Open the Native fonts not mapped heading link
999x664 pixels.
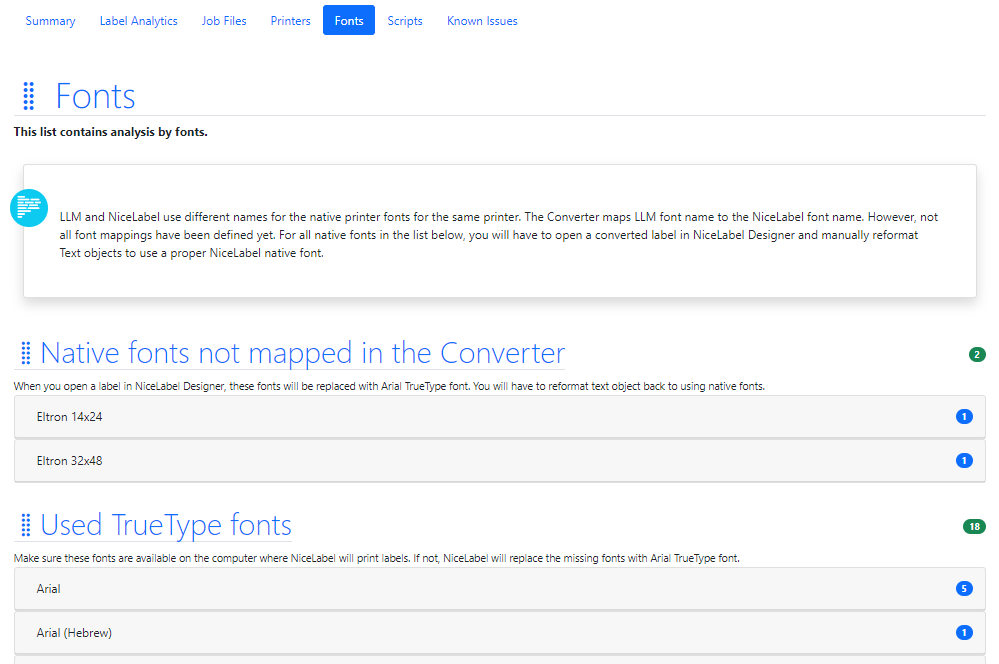click(302, 353)
